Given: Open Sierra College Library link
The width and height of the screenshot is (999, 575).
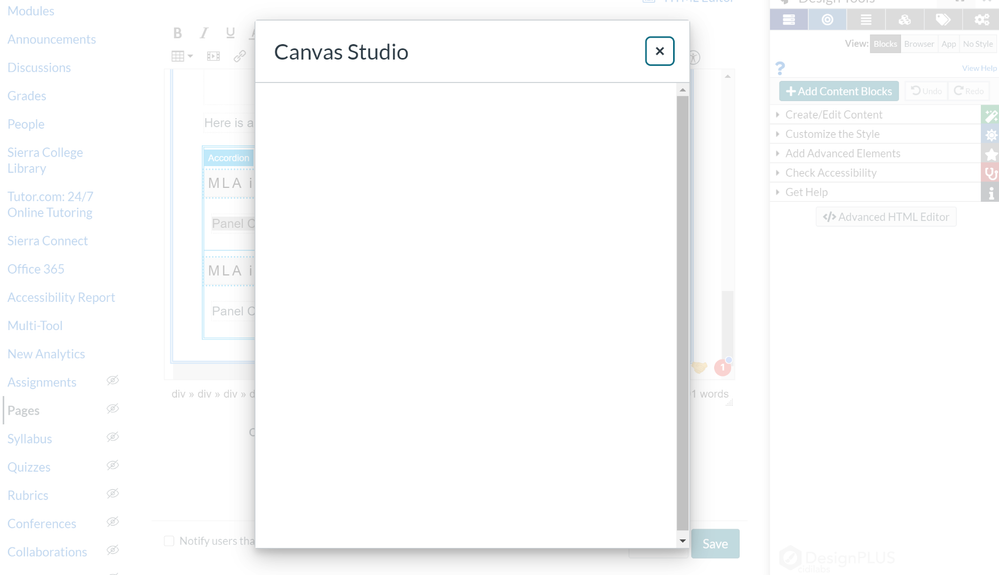Looking at the screenshot, I should tap(45, 160).
